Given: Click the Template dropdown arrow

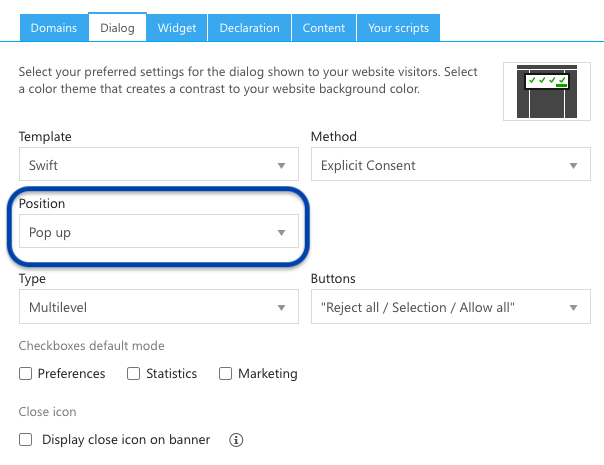Looking at the screenshot, I should pyautogui.click(x=282, y=166).
